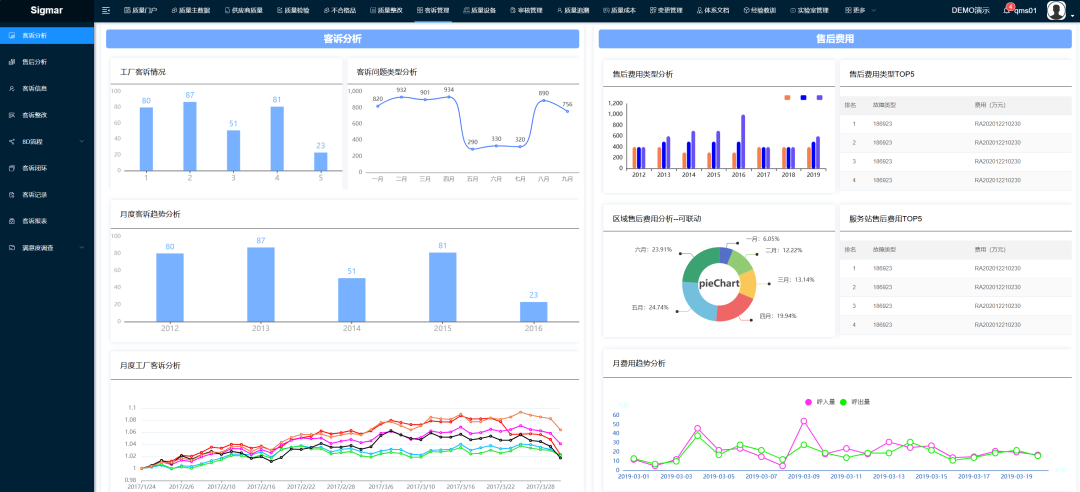Collapse the sidebar with the hamburger icon
The height and width of the screenshot is (492, 1080).
[105, 10]
